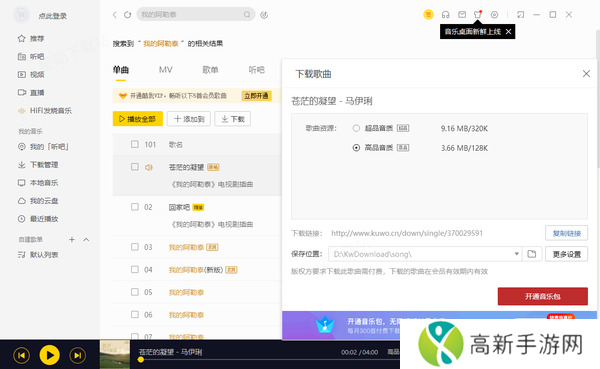Click 添加到 button
The image size is (600, 369).
click(x=189, y=119)
